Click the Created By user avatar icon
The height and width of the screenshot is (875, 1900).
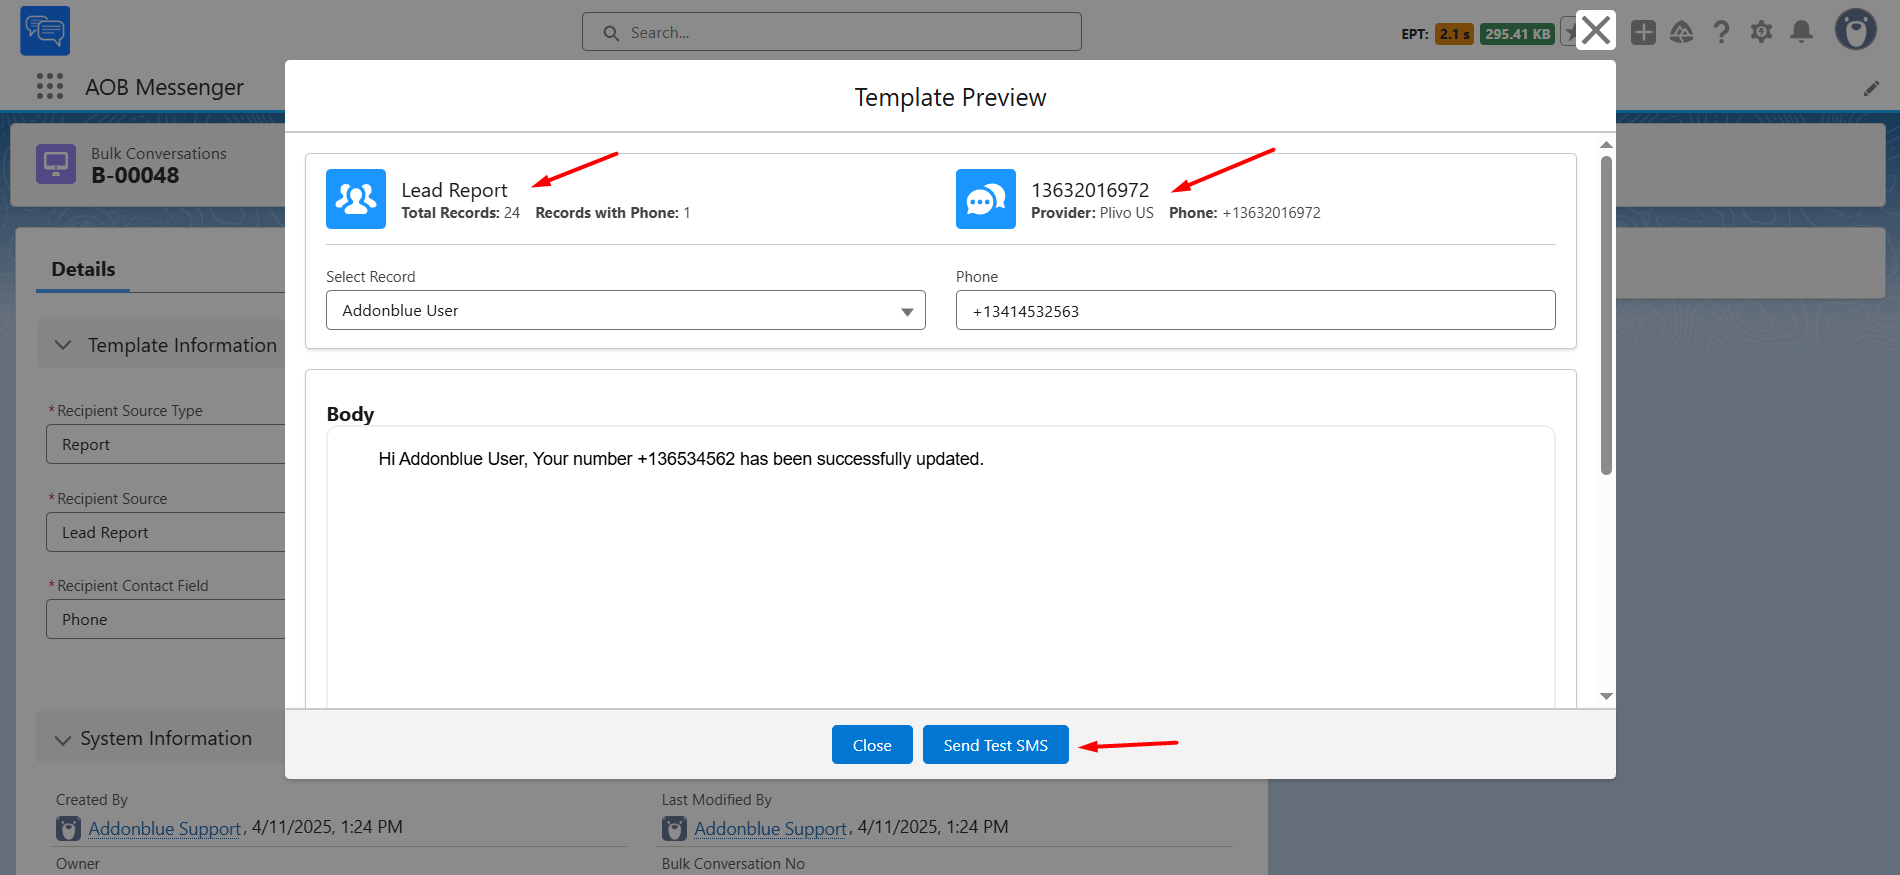[68, 828]
